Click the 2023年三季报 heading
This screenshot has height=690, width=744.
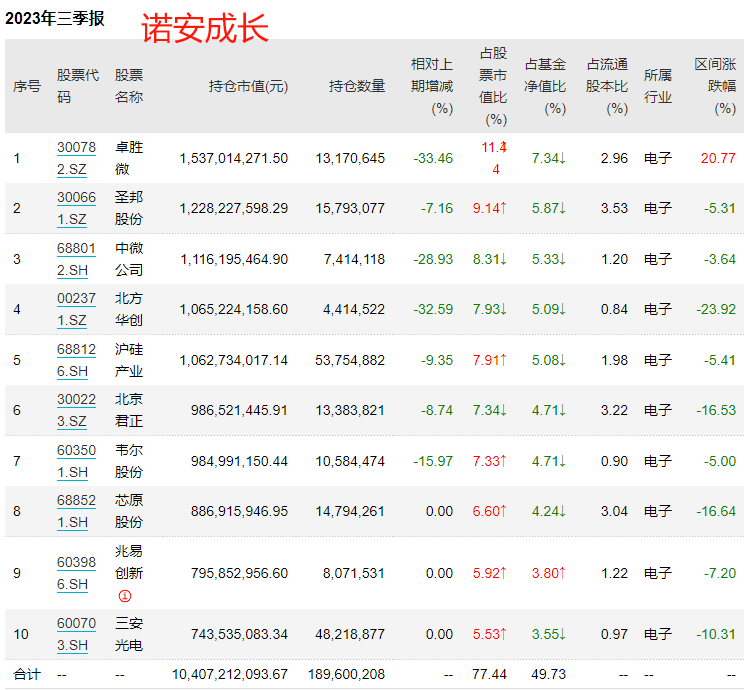point(55,19)
